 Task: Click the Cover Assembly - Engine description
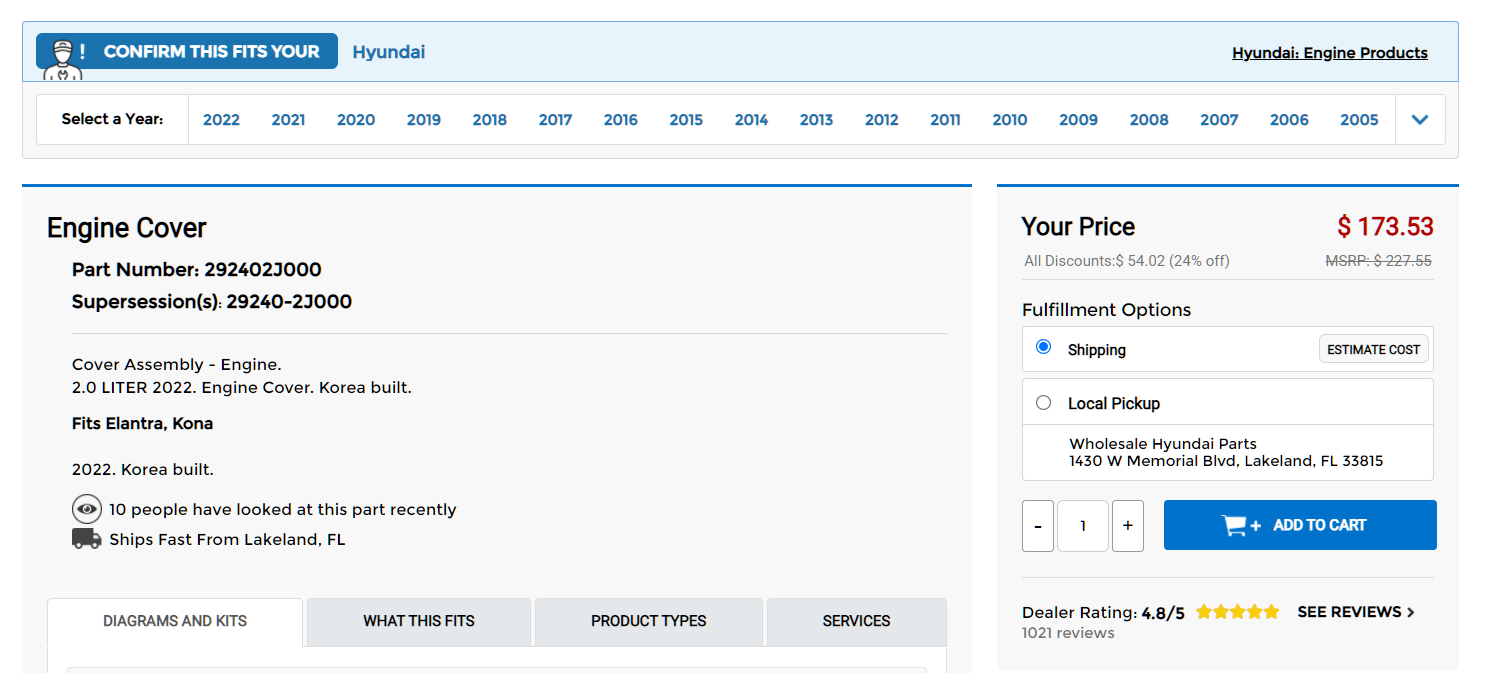pos(177,365)
